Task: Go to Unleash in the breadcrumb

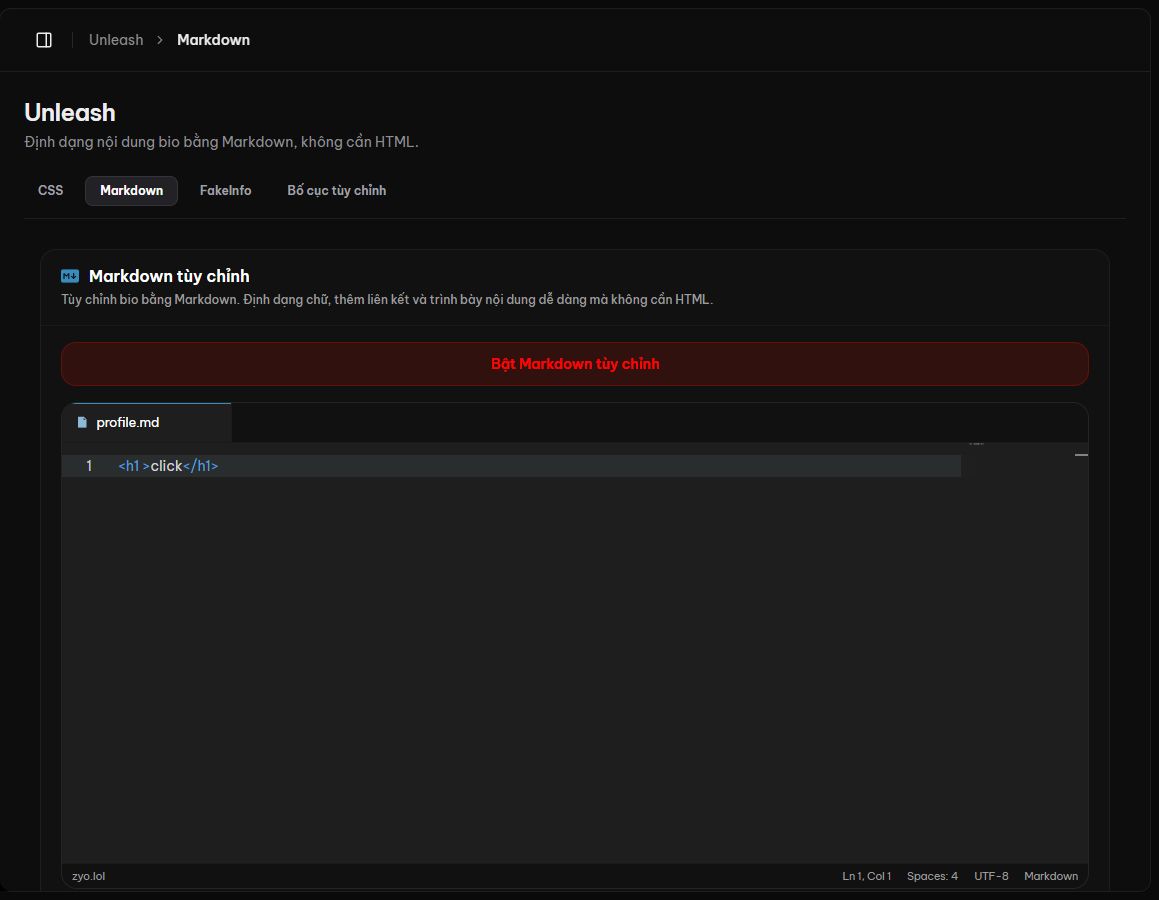Action: [116, 40]
